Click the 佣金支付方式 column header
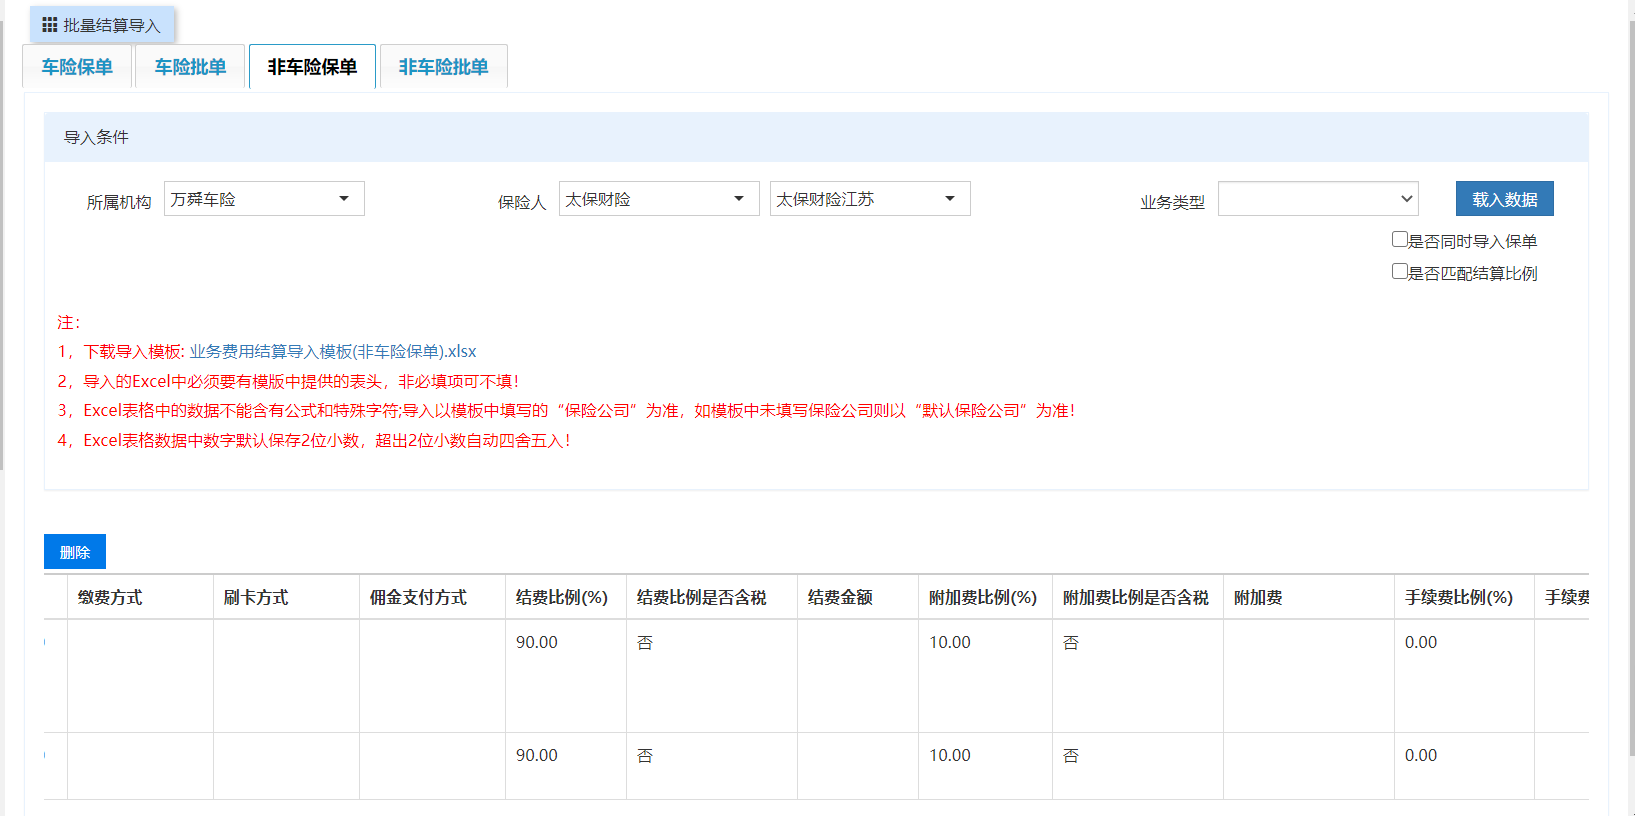The height and width of the screenshot is (816, 1635). click(418, 597)
